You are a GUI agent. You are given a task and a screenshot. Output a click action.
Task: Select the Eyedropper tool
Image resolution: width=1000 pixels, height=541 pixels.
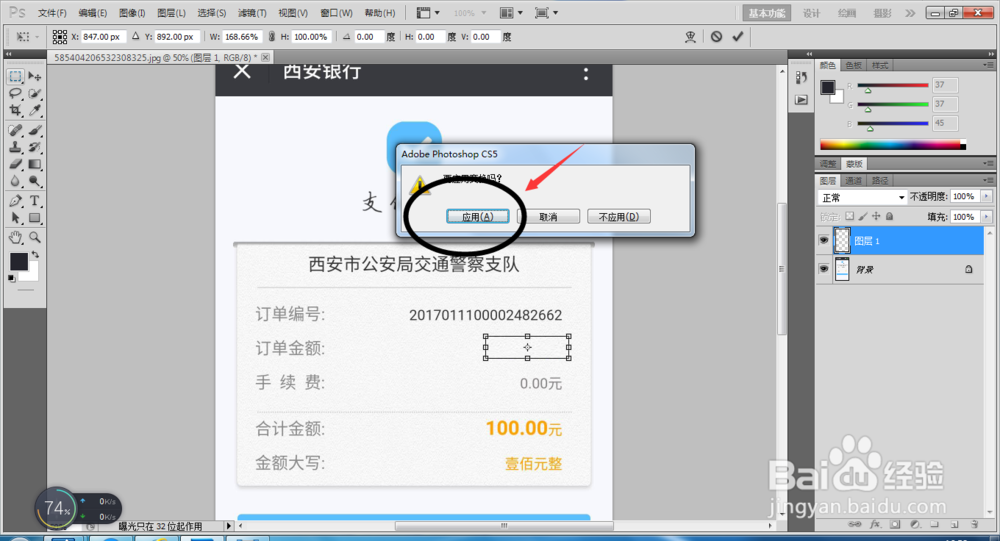coord(34,110)
